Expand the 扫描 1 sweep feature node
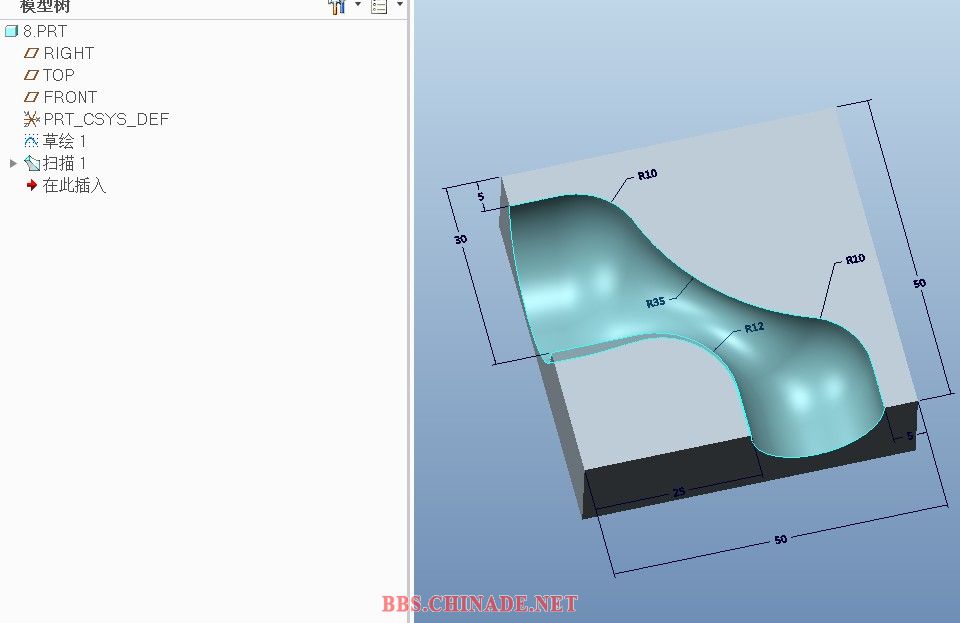960x623 pixels. (13, 163)
